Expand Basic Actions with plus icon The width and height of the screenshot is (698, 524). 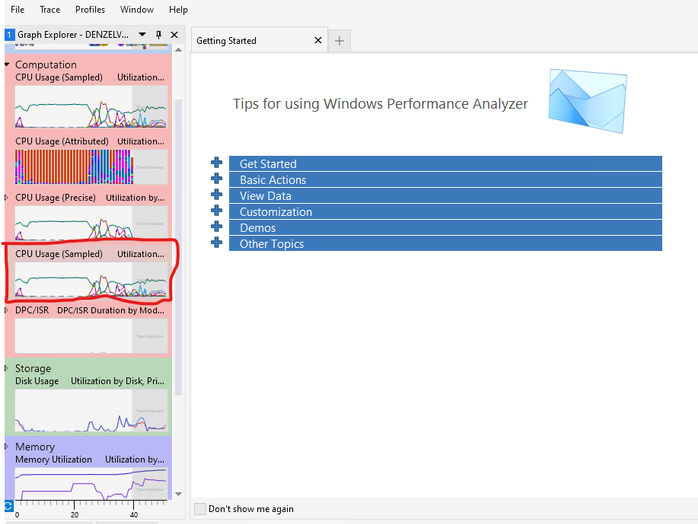coord(217,179)
